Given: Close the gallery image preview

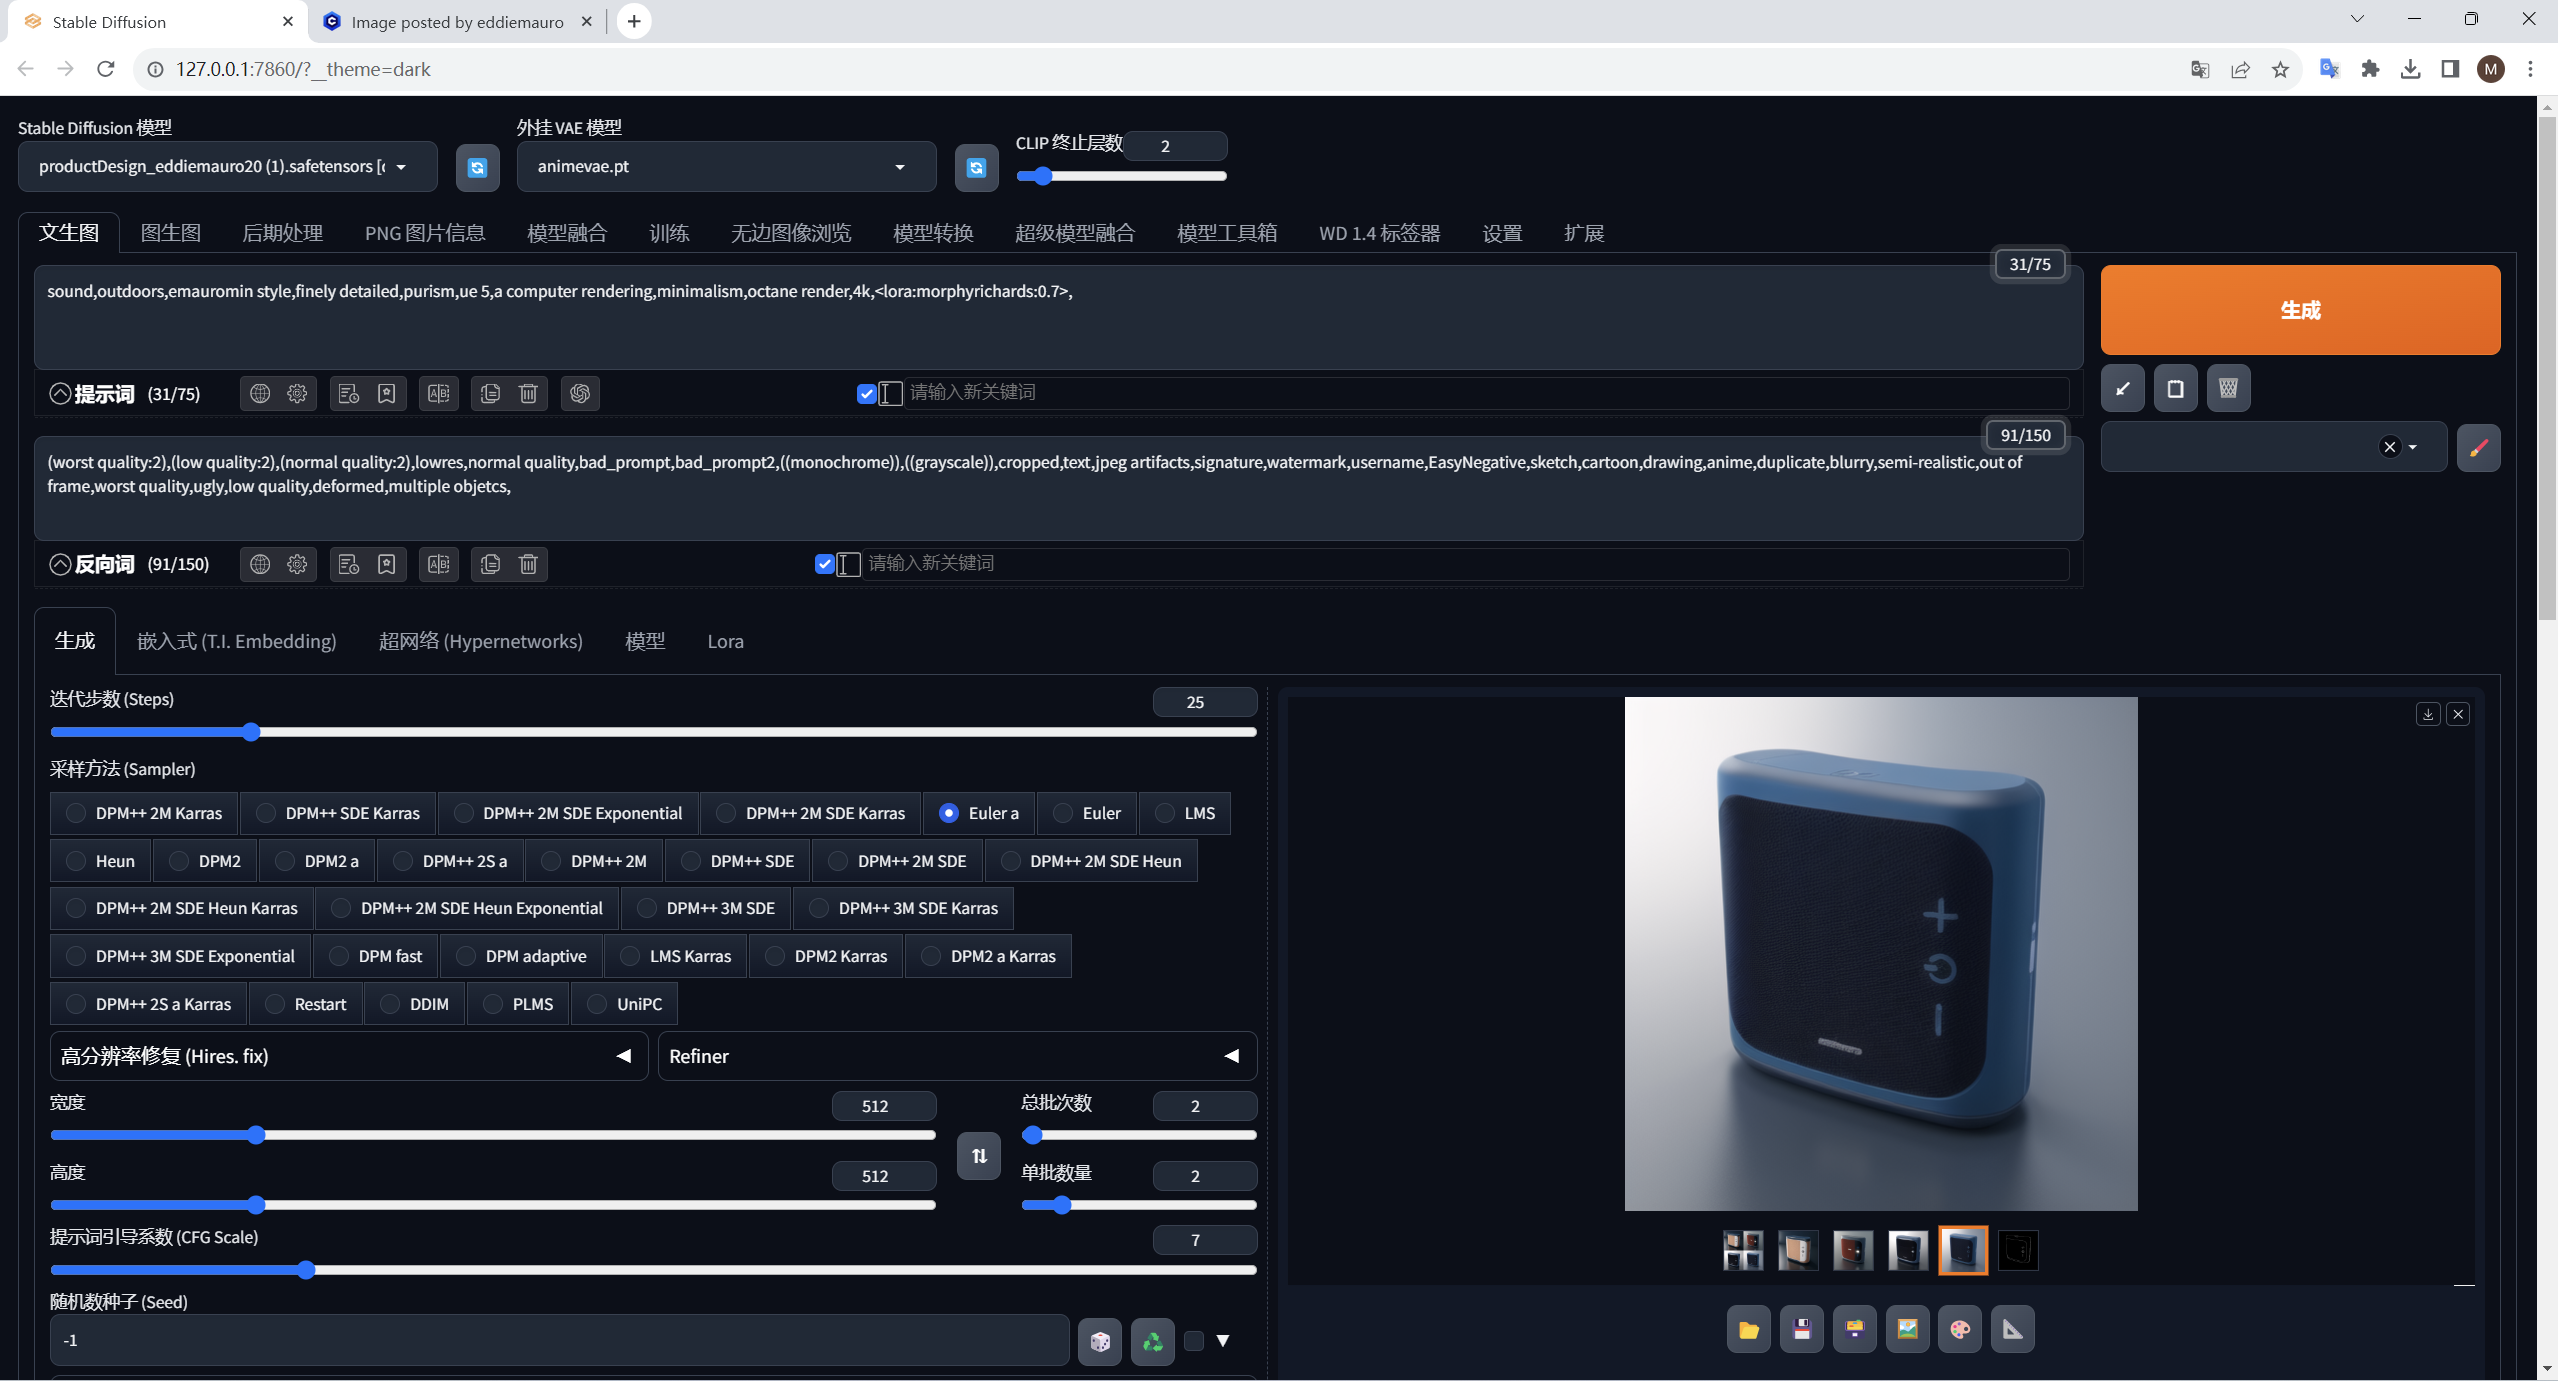Looking at the screenshot, I should 2458,714.
